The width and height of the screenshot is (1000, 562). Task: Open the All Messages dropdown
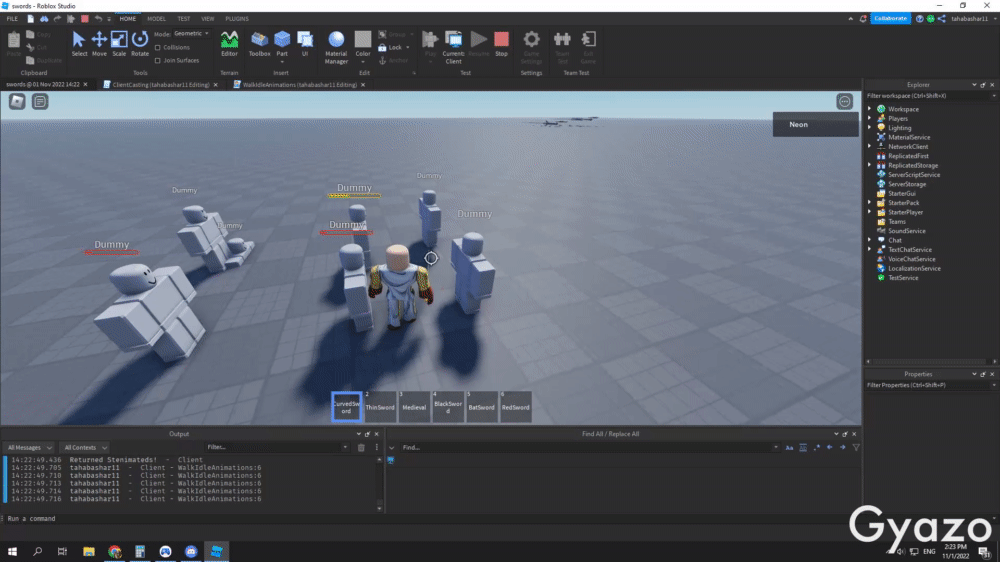tap(29, 447)
